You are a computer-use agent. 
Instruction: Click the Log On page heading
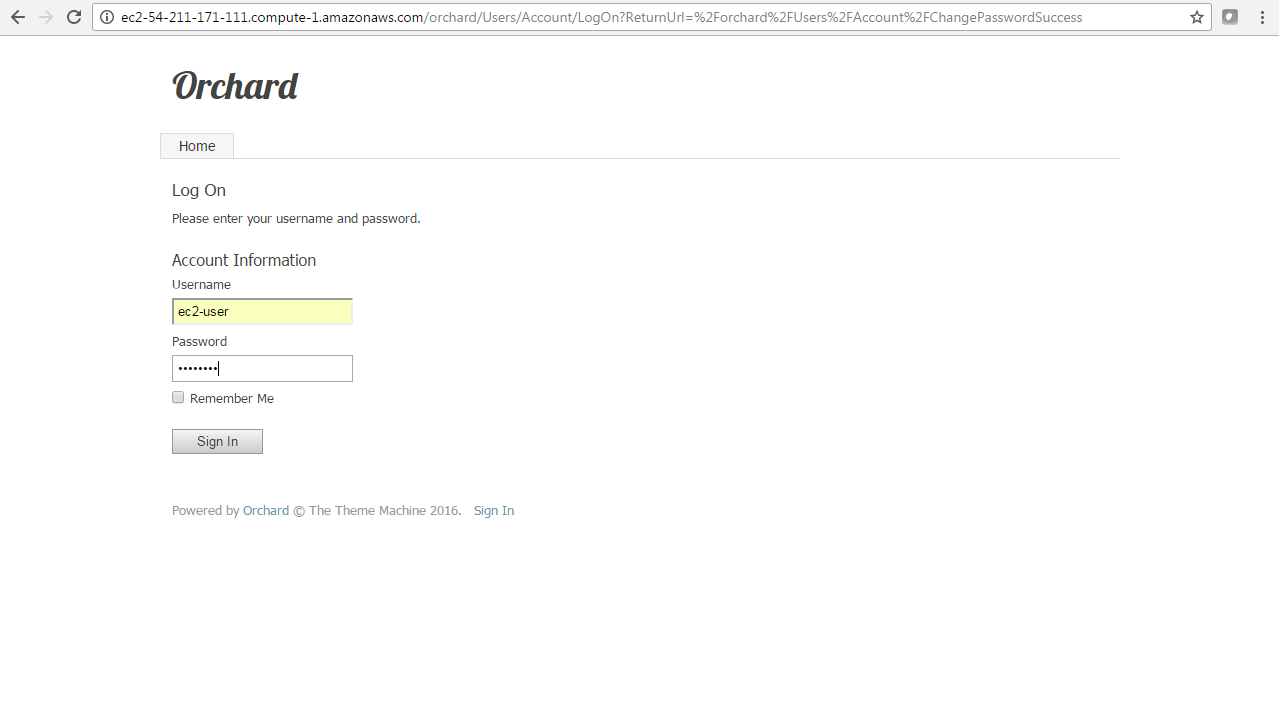[198, 190]
